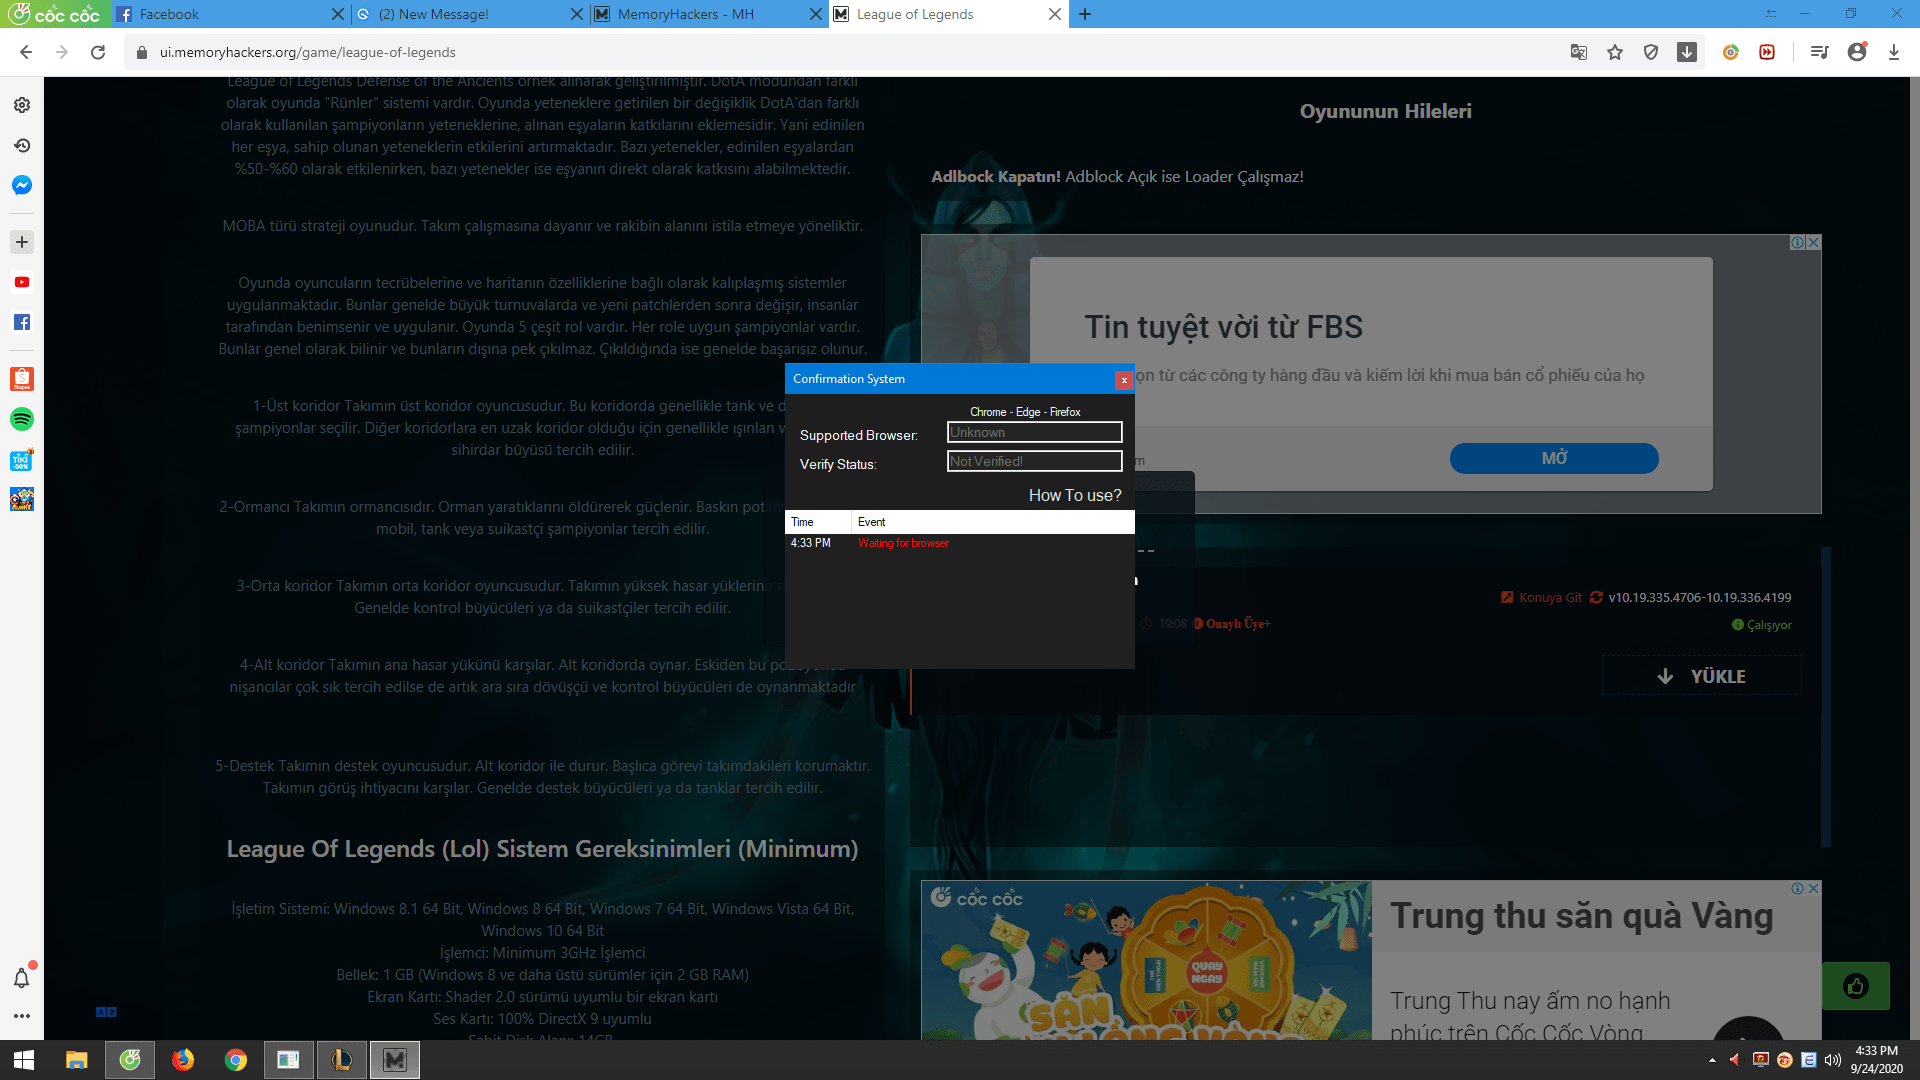Open sidebar notifications bell
1920x1080 pixels.
point(22,978)
